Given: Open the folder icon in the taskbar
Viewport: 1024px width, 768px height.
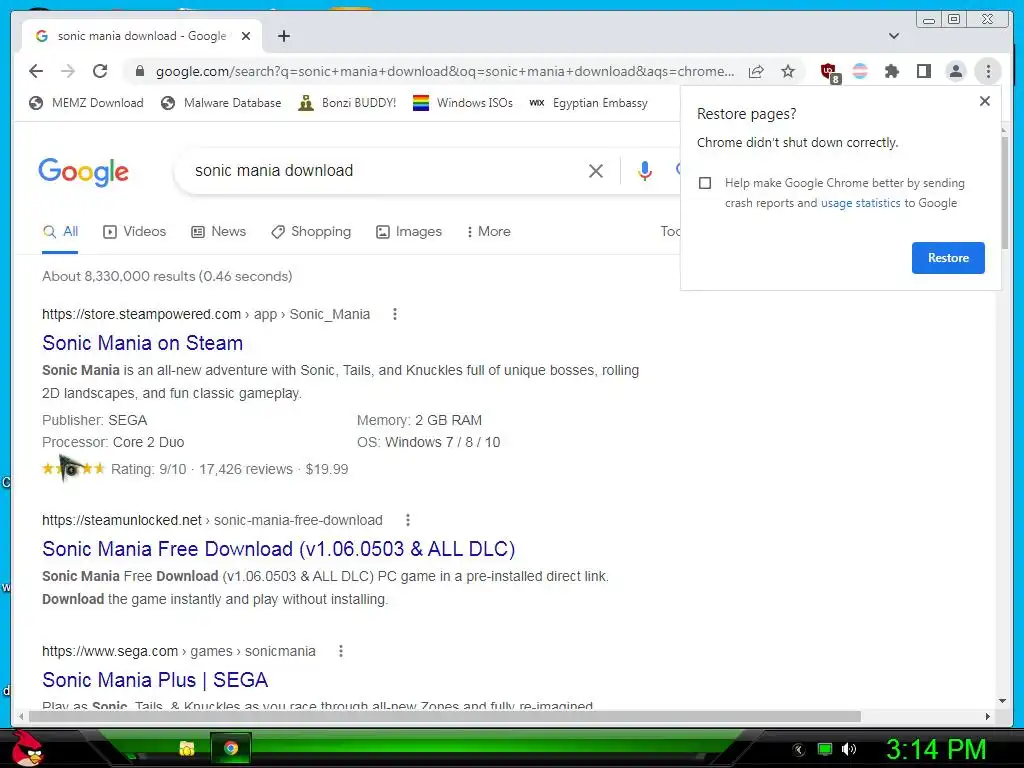Looking at the screenshot, I should click(x=187, y=748).
